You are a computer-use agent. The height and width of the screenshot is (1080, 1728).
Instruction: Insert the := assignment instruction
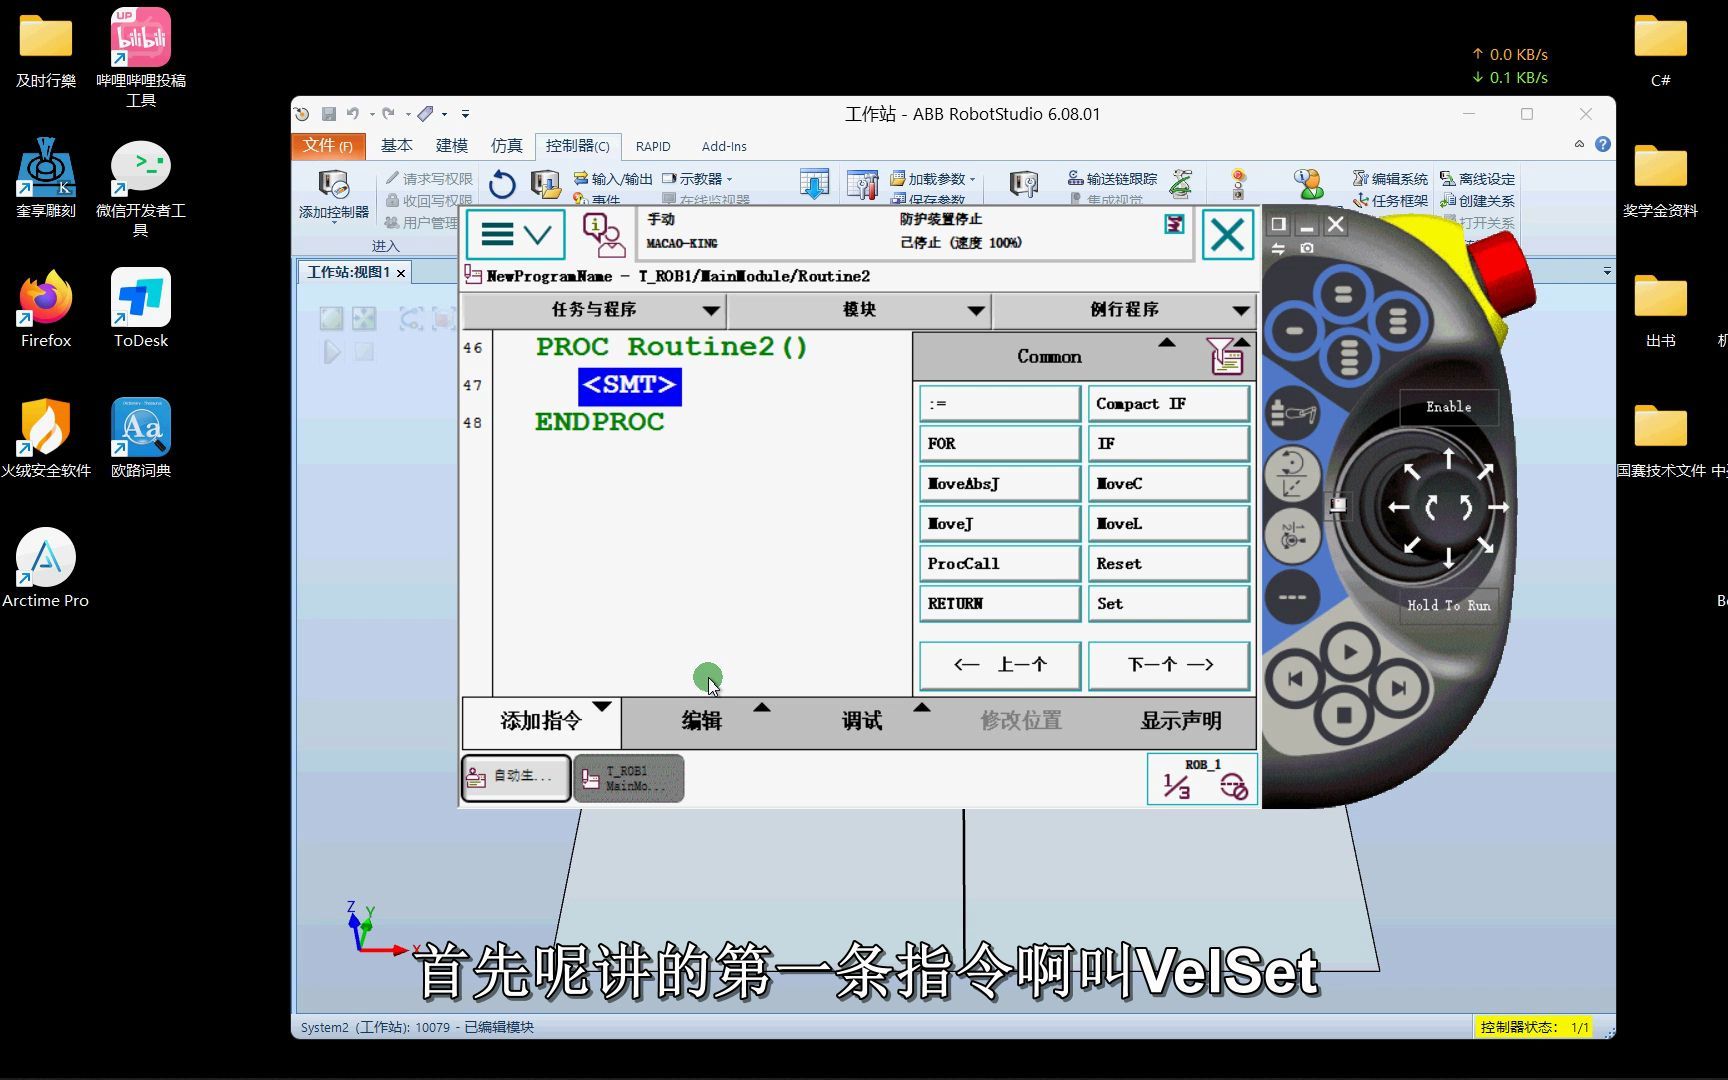click(1000, 404)
